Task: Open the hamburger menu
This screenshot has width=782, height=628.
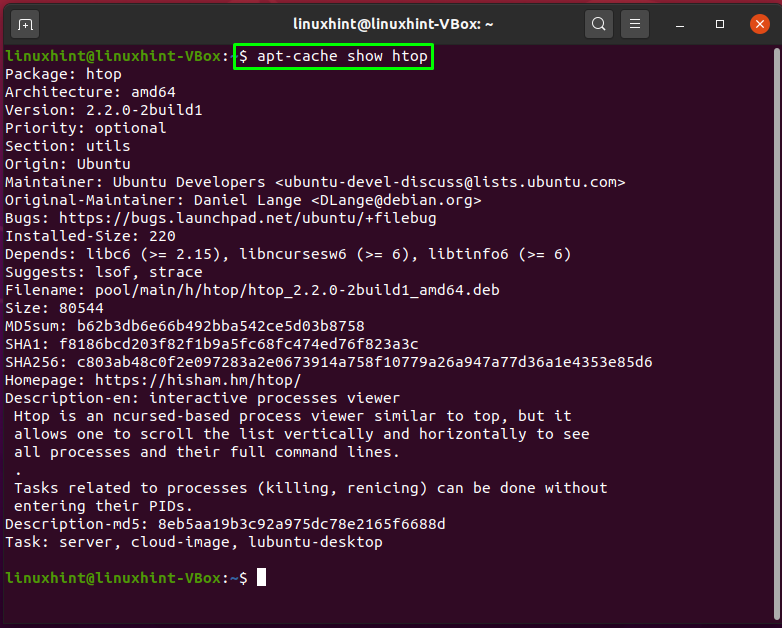Action: (x=634, y=24)
